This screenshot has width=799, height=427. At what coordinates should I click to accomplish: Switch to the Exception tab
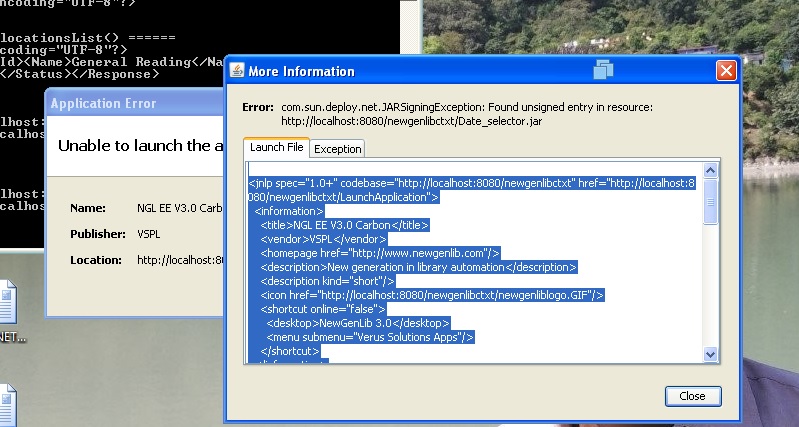coord(337,149)
